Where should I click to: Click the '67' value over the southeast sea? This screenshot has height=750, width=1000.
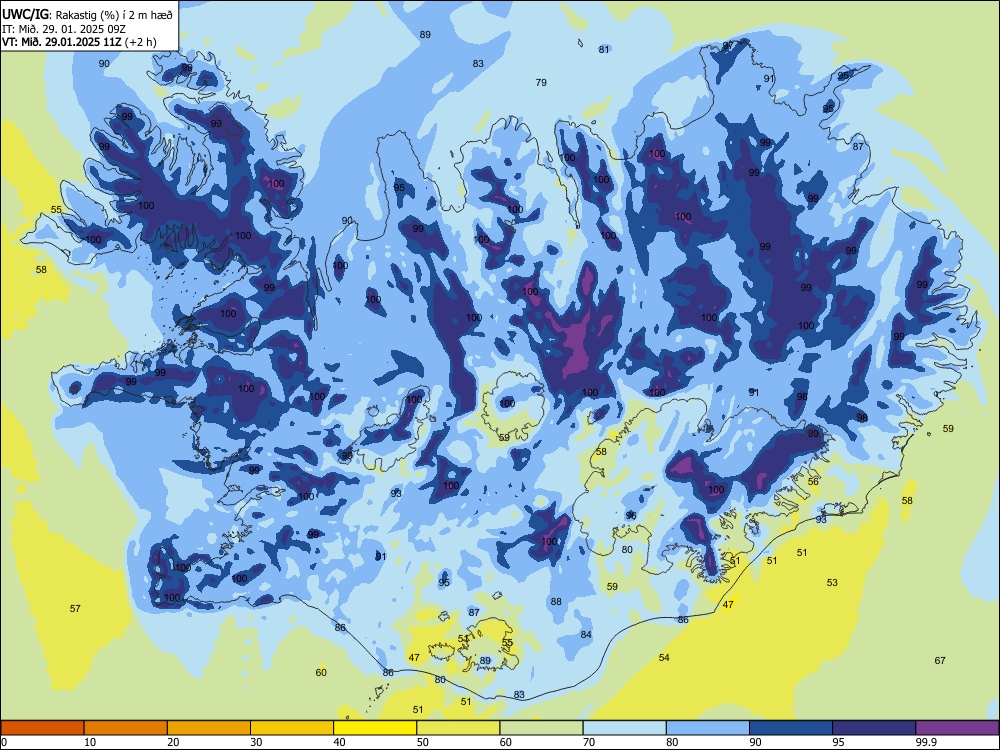939,660
